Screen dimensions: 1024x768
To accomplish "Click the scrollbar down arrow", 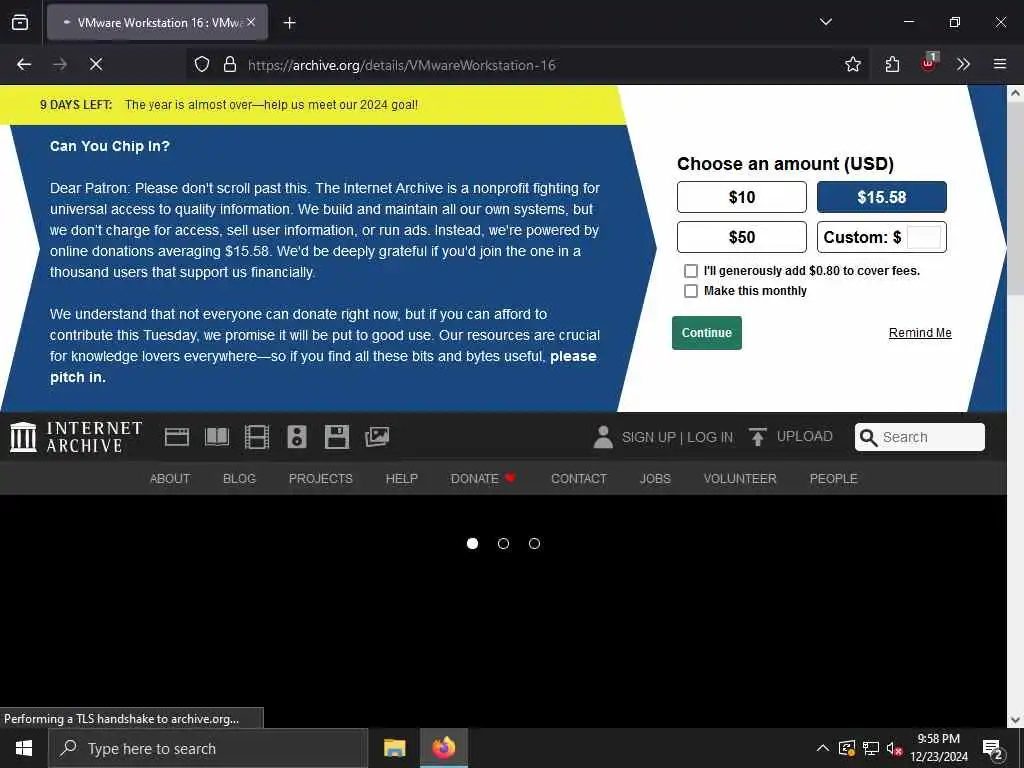I will (x=1015, y=720).
